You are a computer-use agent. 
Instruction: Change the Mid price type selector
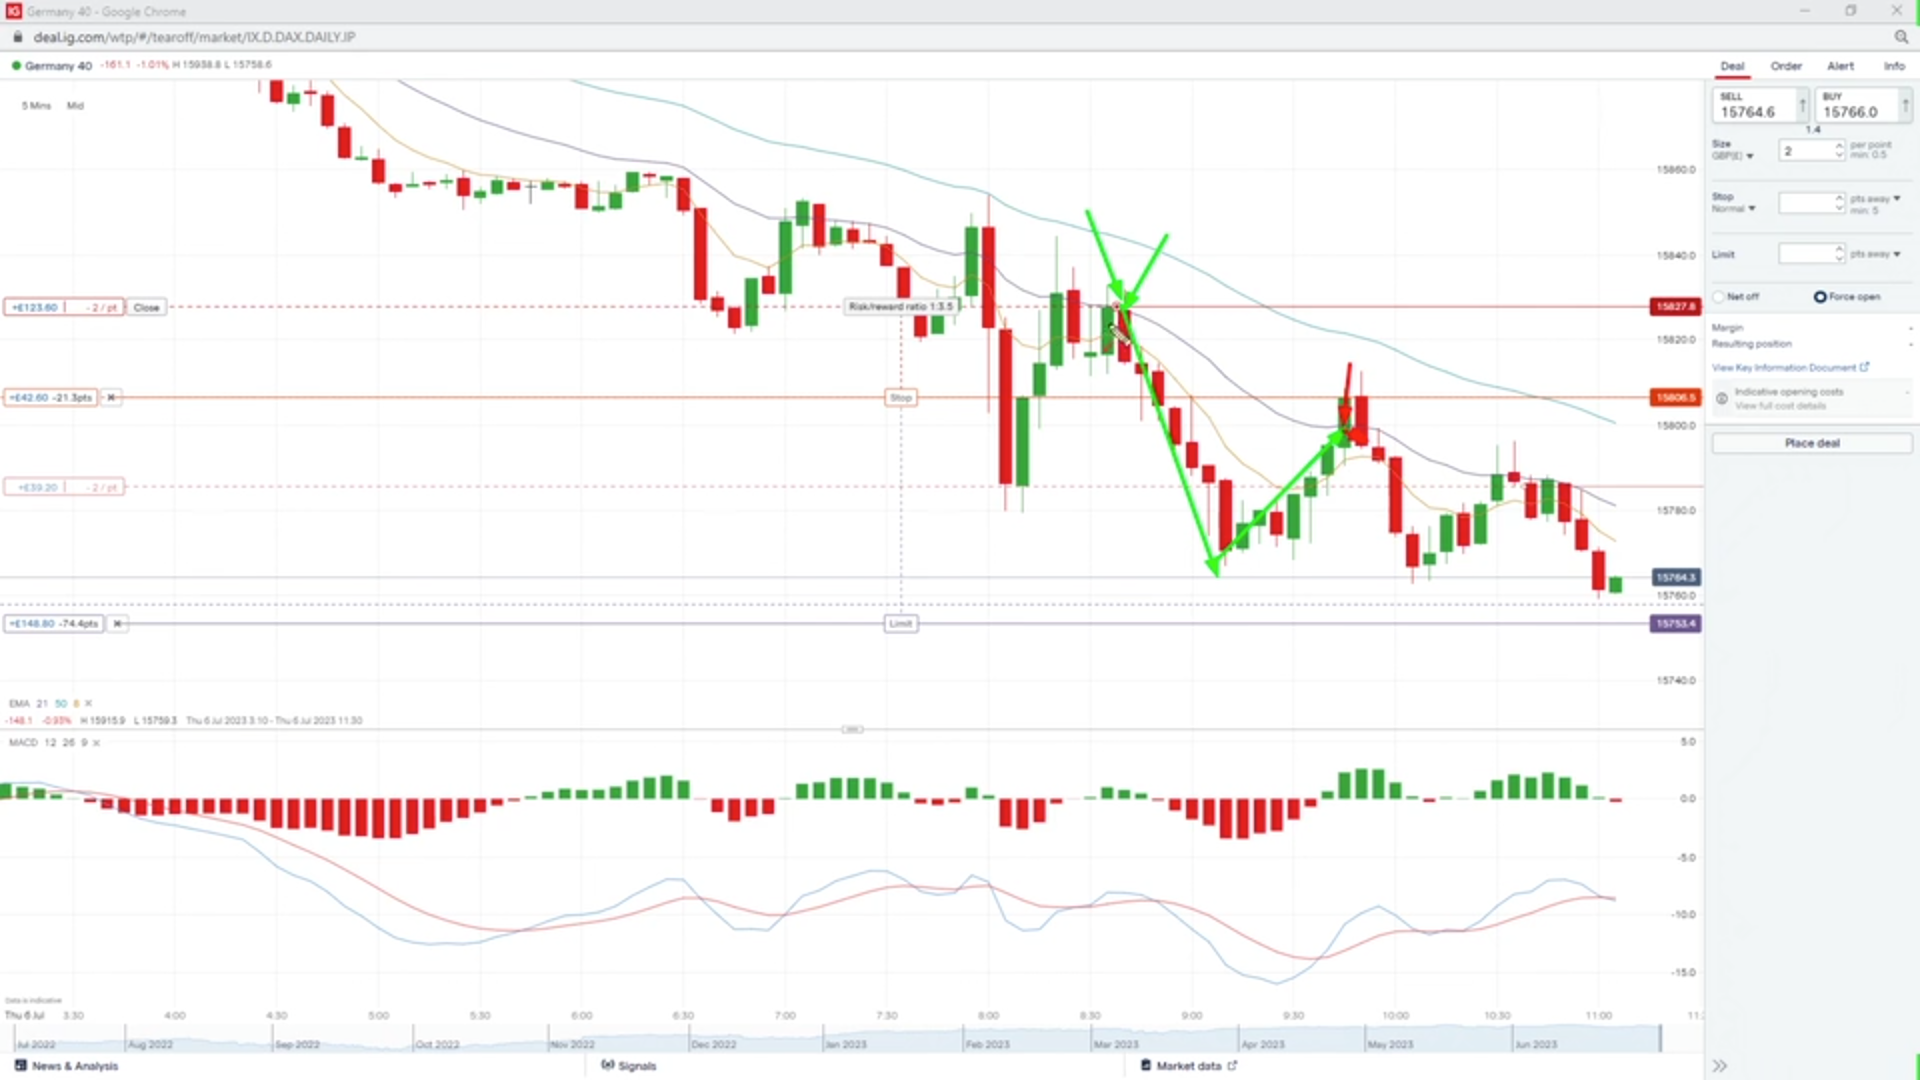point(75,105)
